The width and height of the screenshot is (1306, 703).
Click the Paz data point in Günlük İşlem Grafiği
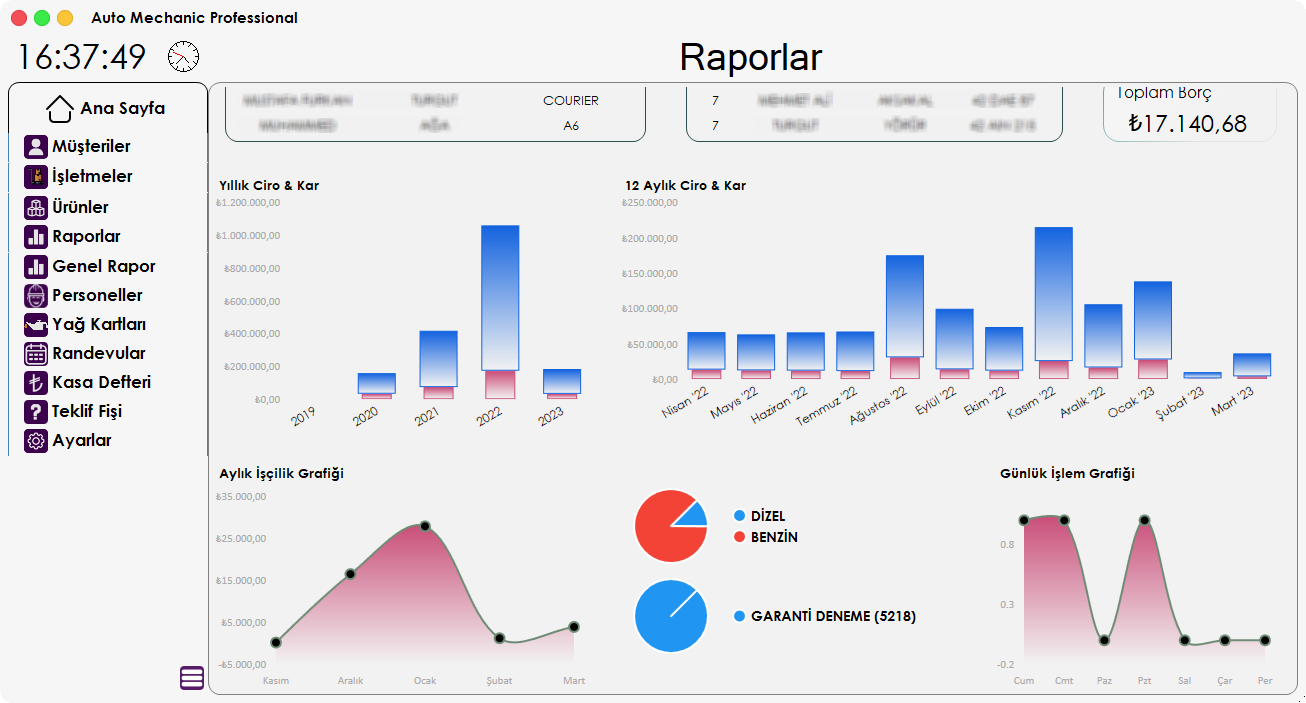click(x=1104, y=640)
